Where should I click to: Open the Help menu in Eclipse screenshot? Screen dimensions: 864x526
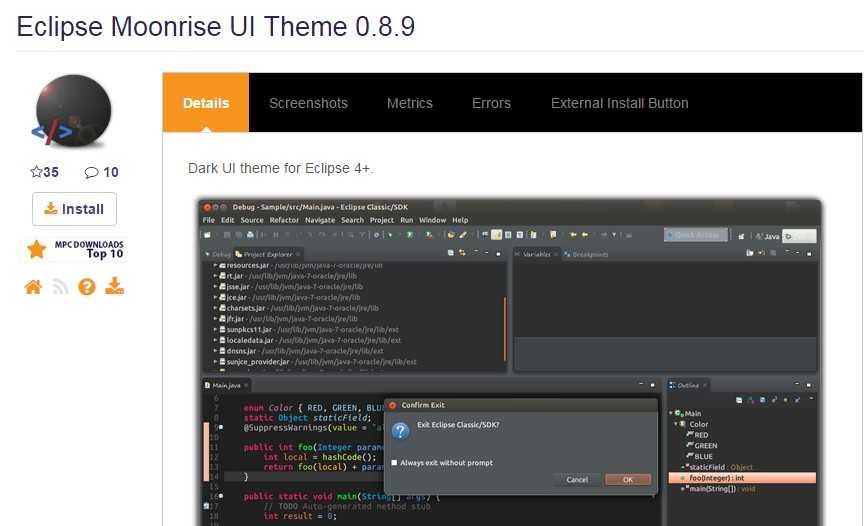[460, 220]
